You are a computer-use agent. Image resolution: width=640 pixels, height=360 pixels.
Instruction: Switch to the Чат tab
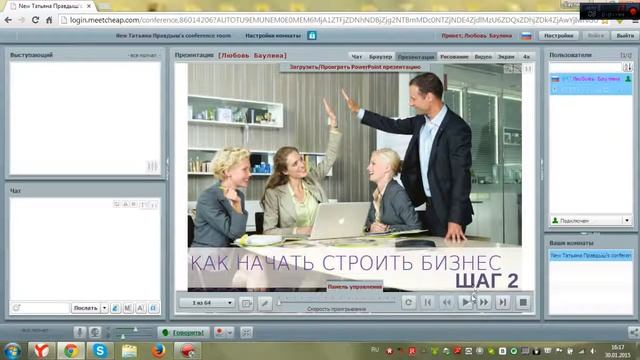coord(357,57)
